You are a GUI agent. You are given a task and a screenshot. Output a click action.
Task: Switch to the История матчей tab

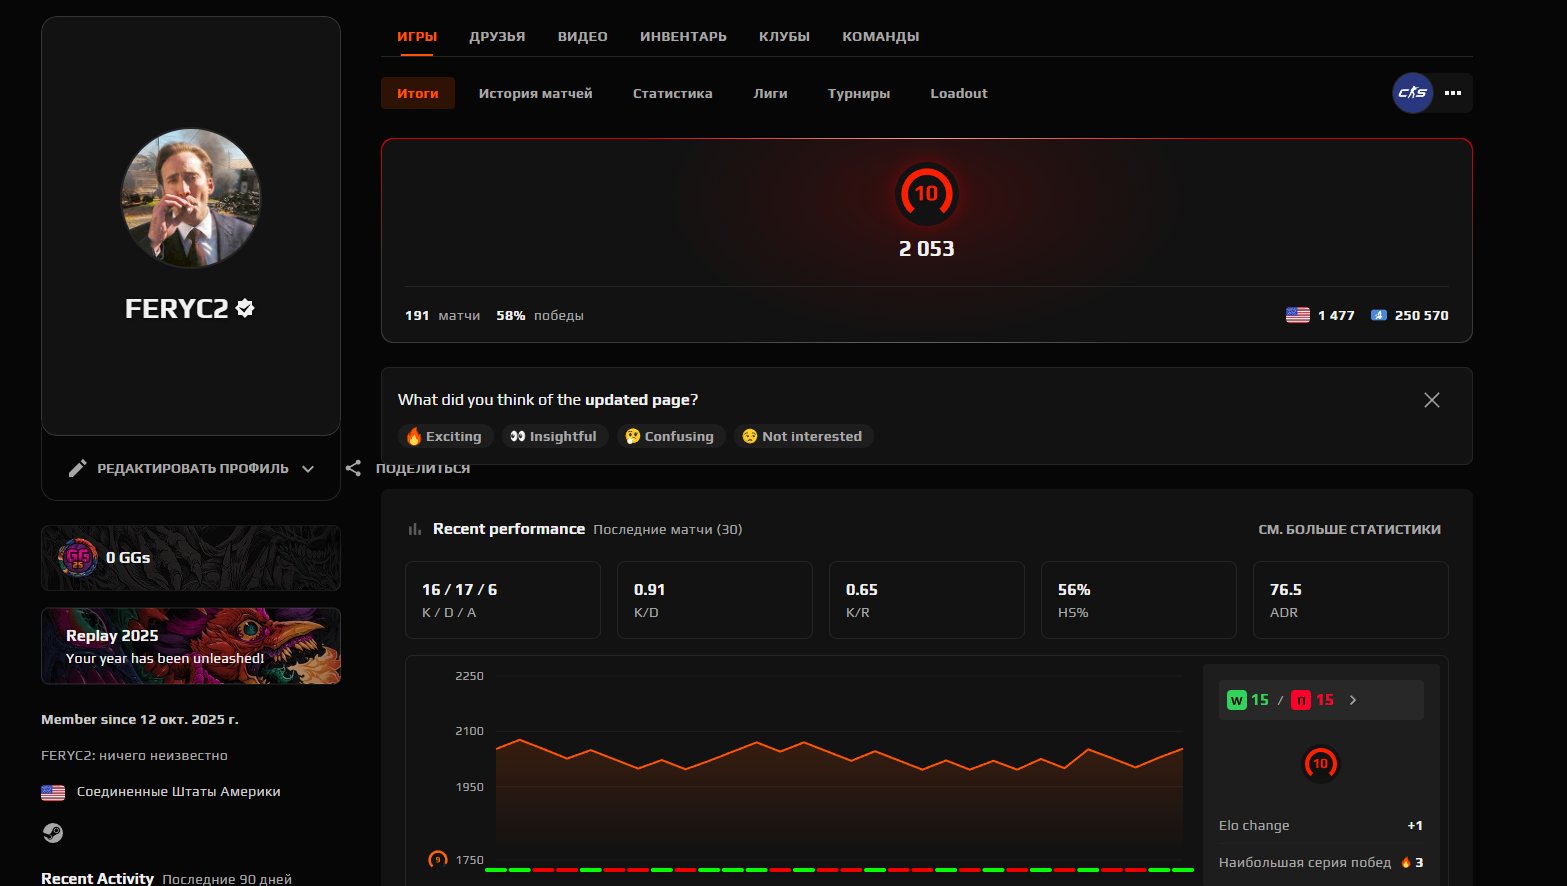point(535,93)
